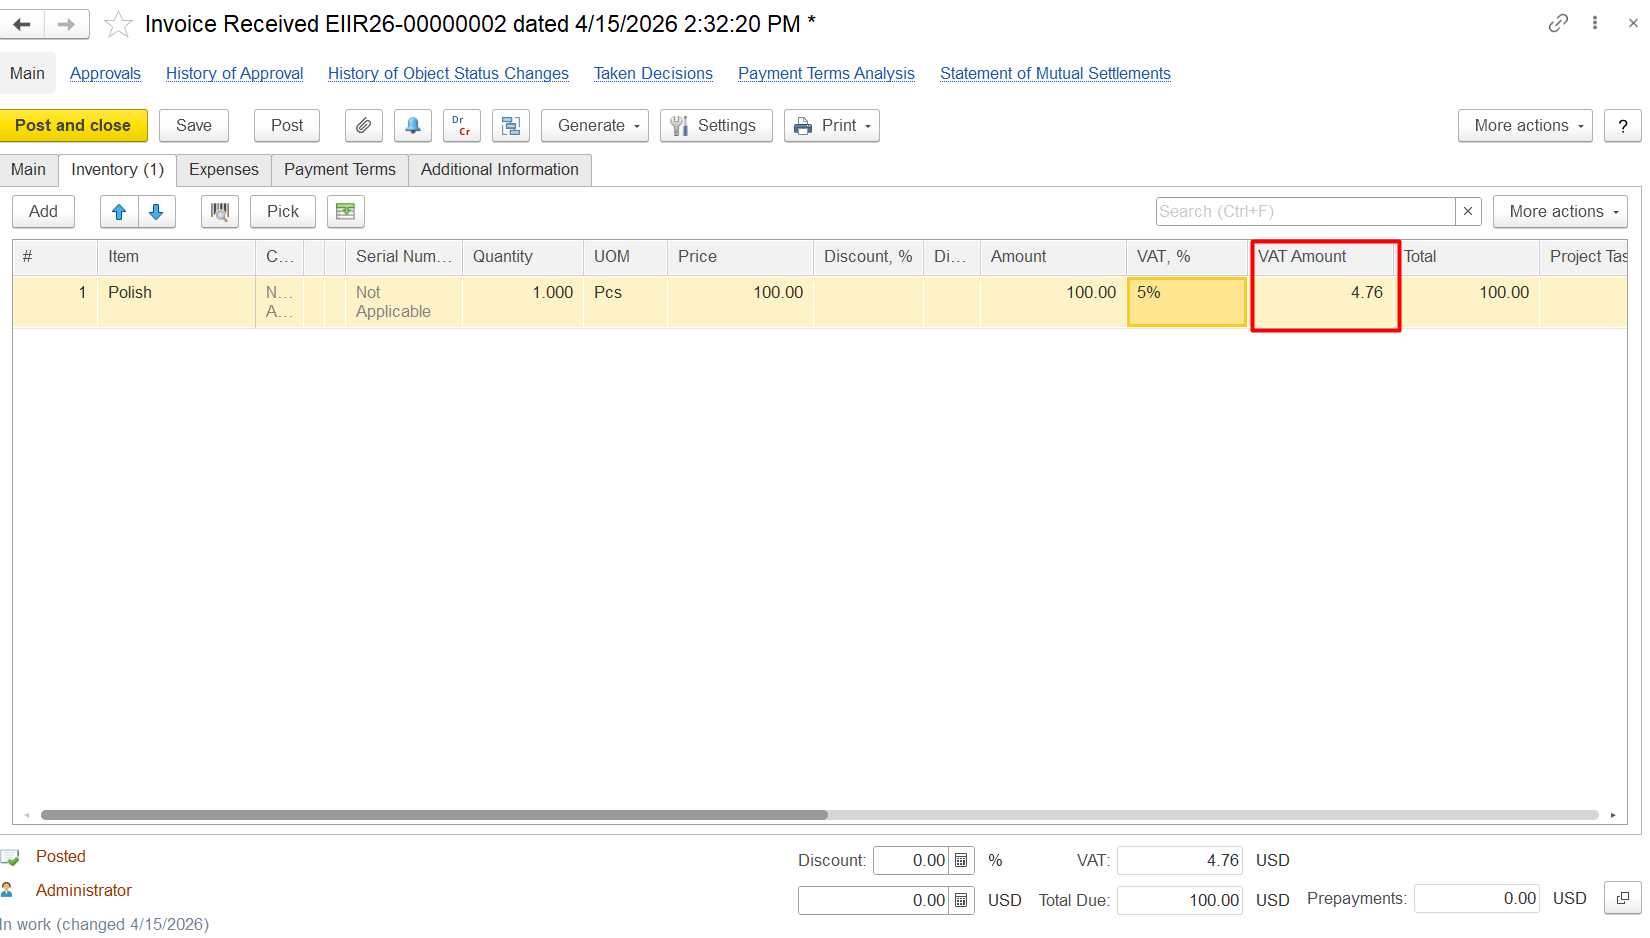Click the paperclip attachments icon
This screenshot has height=938, width=1650.
coord(364,126)
